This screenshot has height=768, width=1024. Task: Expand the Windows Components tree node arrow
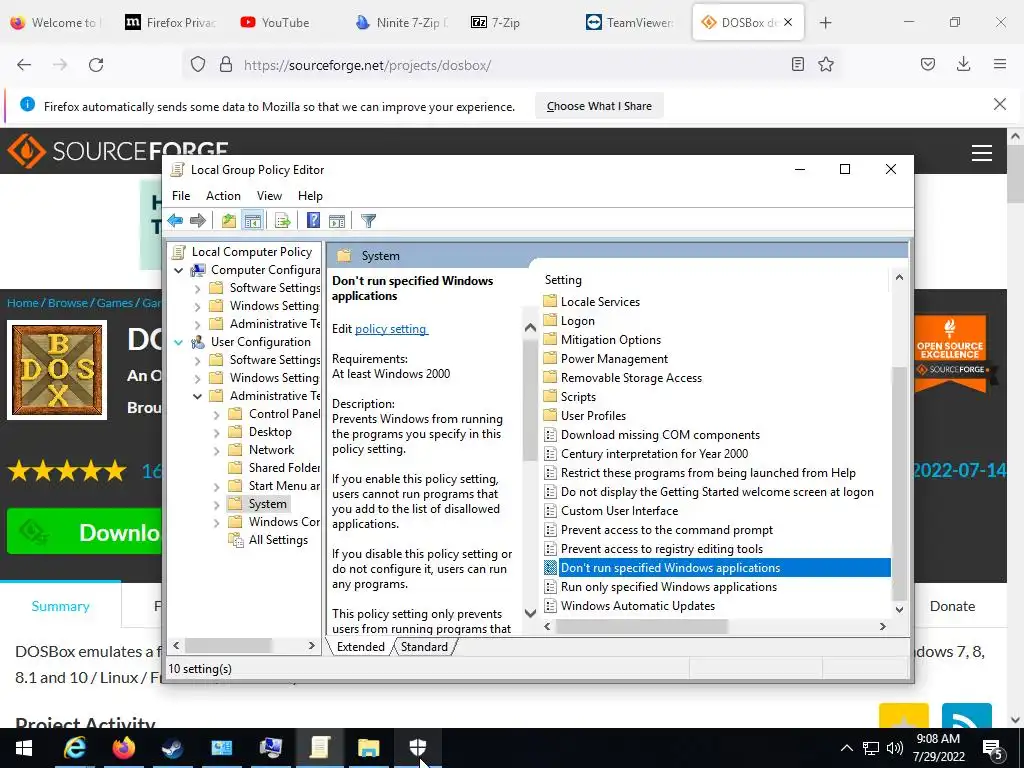click(x=216, y=522)
